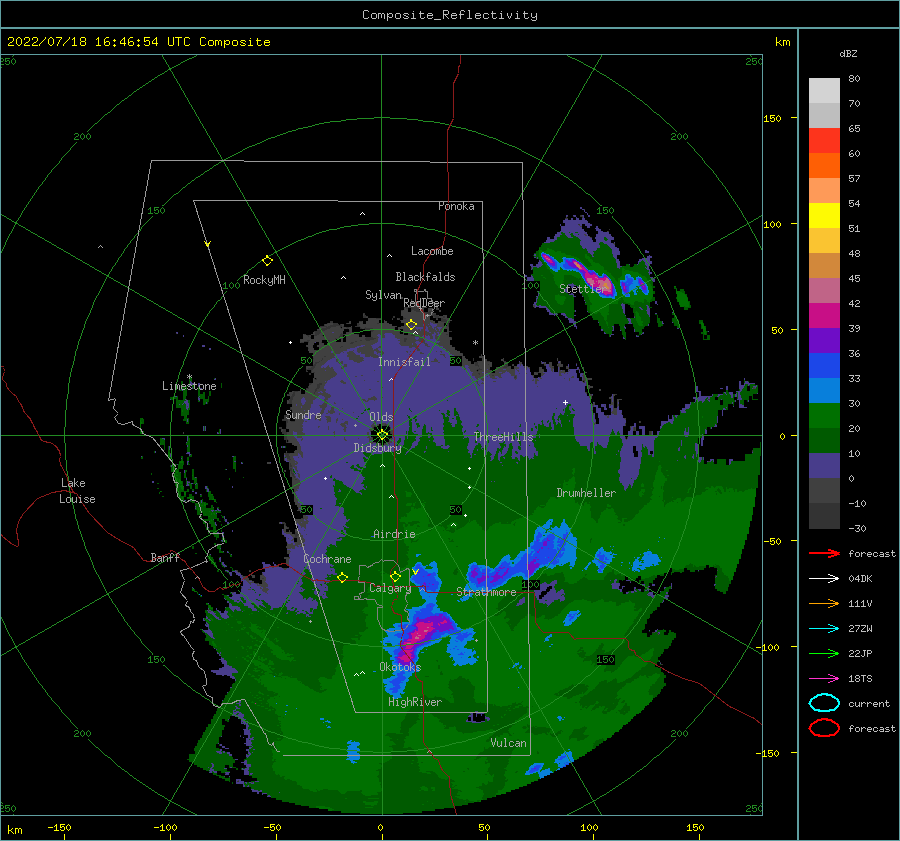Click the yellow diamond marker above RockyMH

267,261
